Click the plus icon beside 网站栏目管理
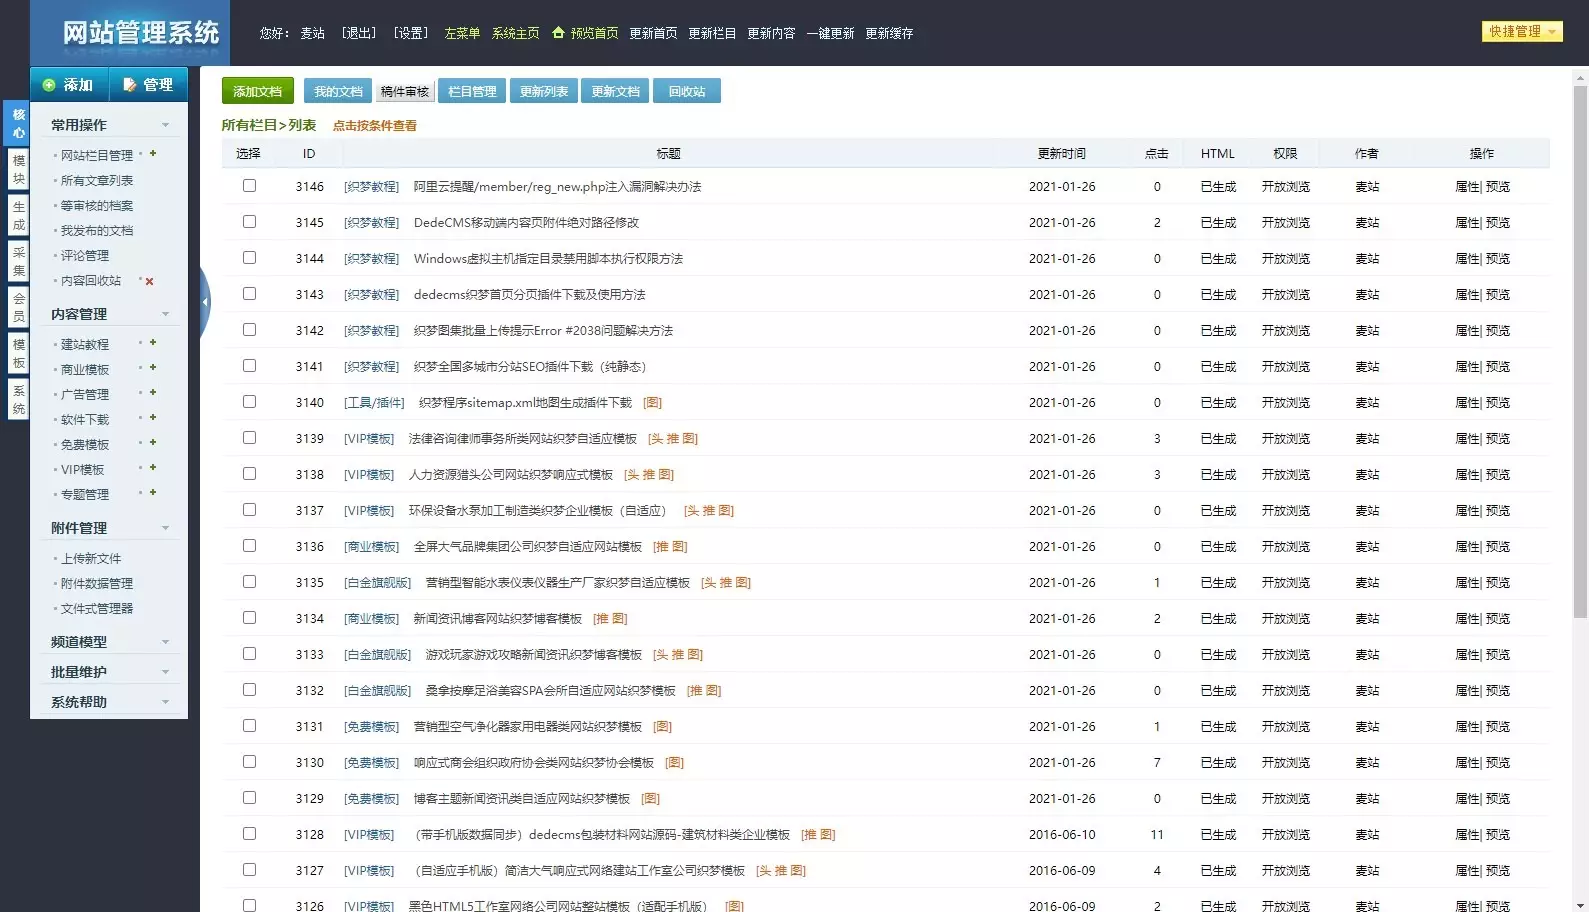This screenshot has height=912, width=1589. (x=153, y=154)
